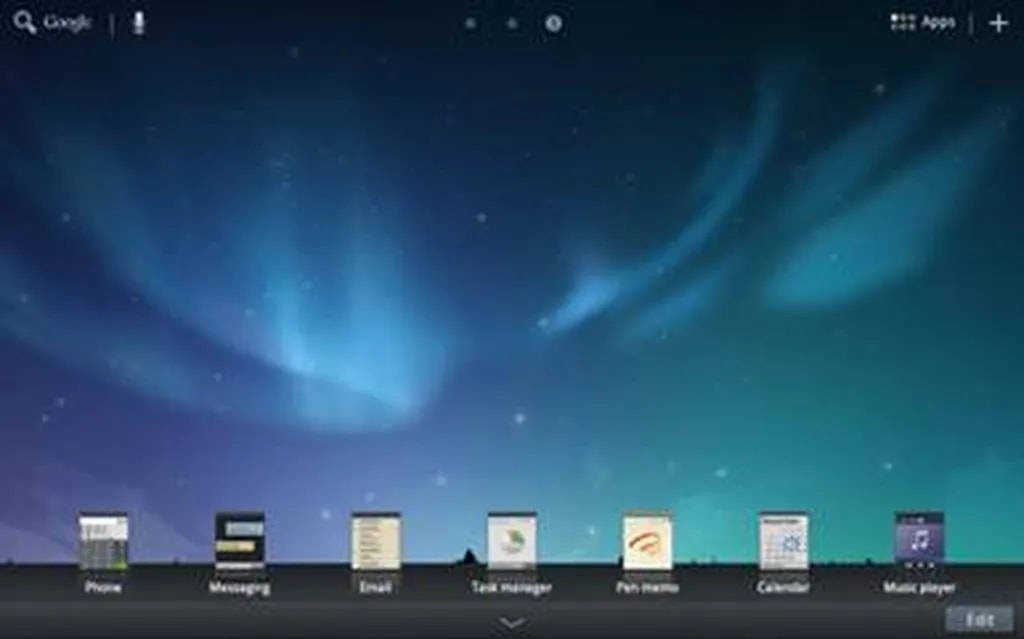
Task: Switch to the first home page dot
Action: pos(470,23)
